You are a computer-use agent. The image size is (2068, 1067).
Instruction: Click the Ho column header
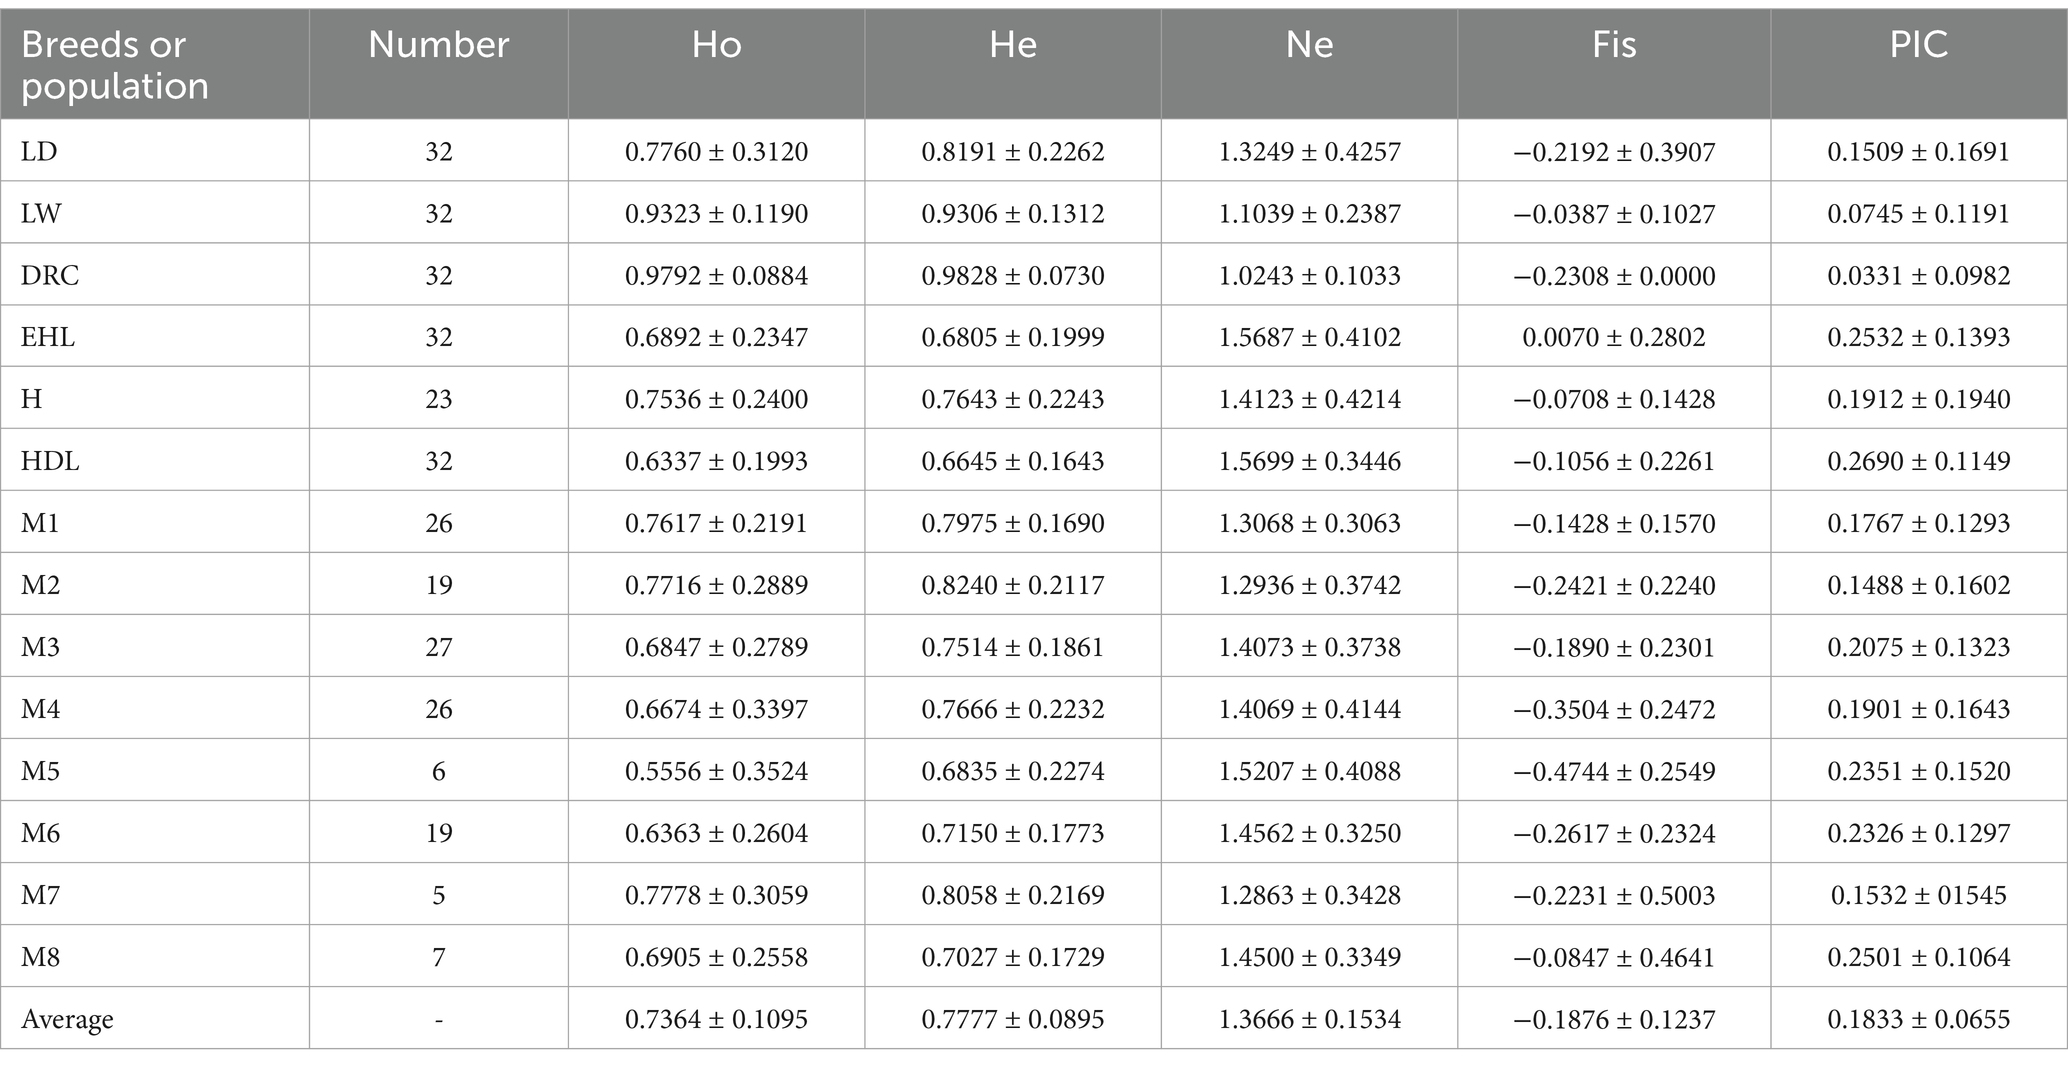point(716,45)
